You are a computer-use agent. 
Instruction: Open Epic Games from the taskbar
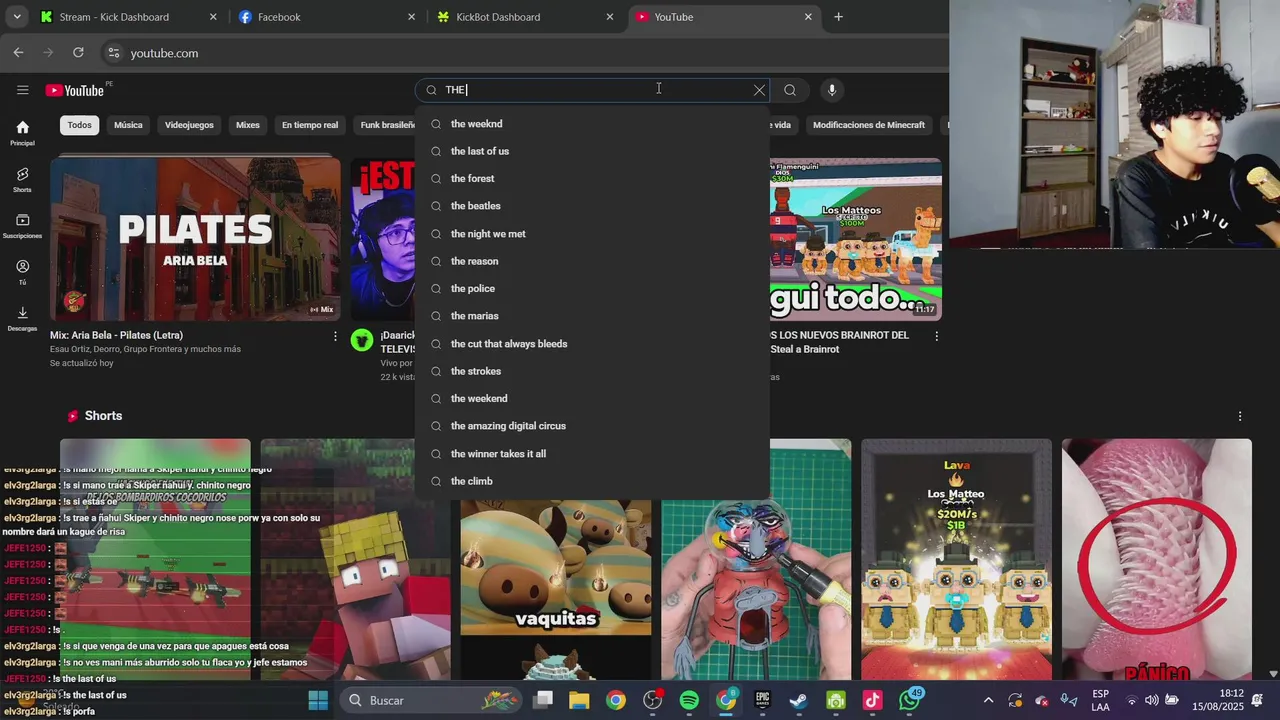click(762, 700)
